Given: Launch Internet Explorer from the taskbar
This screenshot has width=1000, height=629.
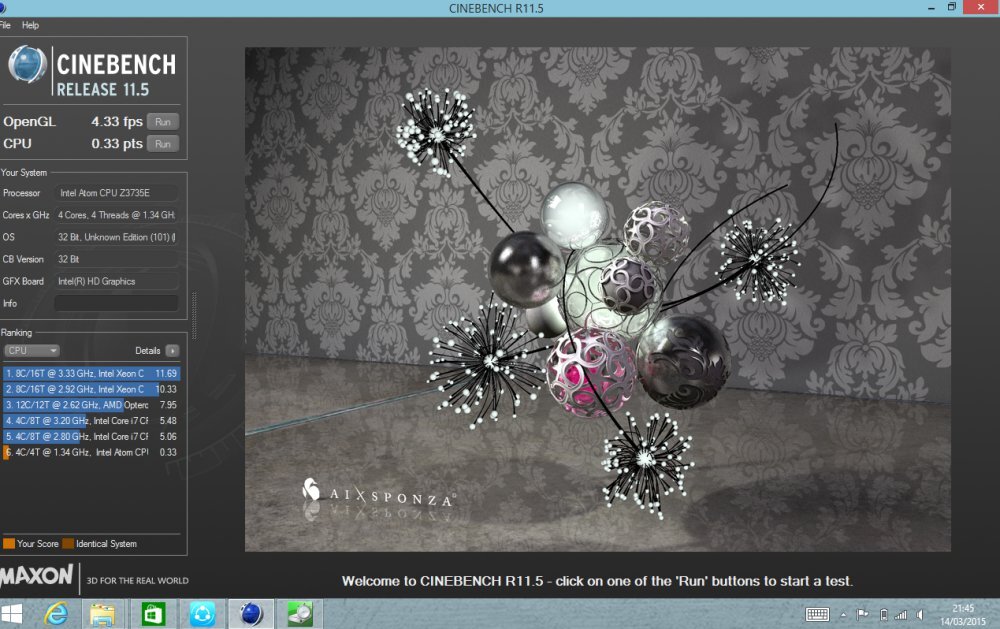Looking at the screenshot, I should point(56,614).
